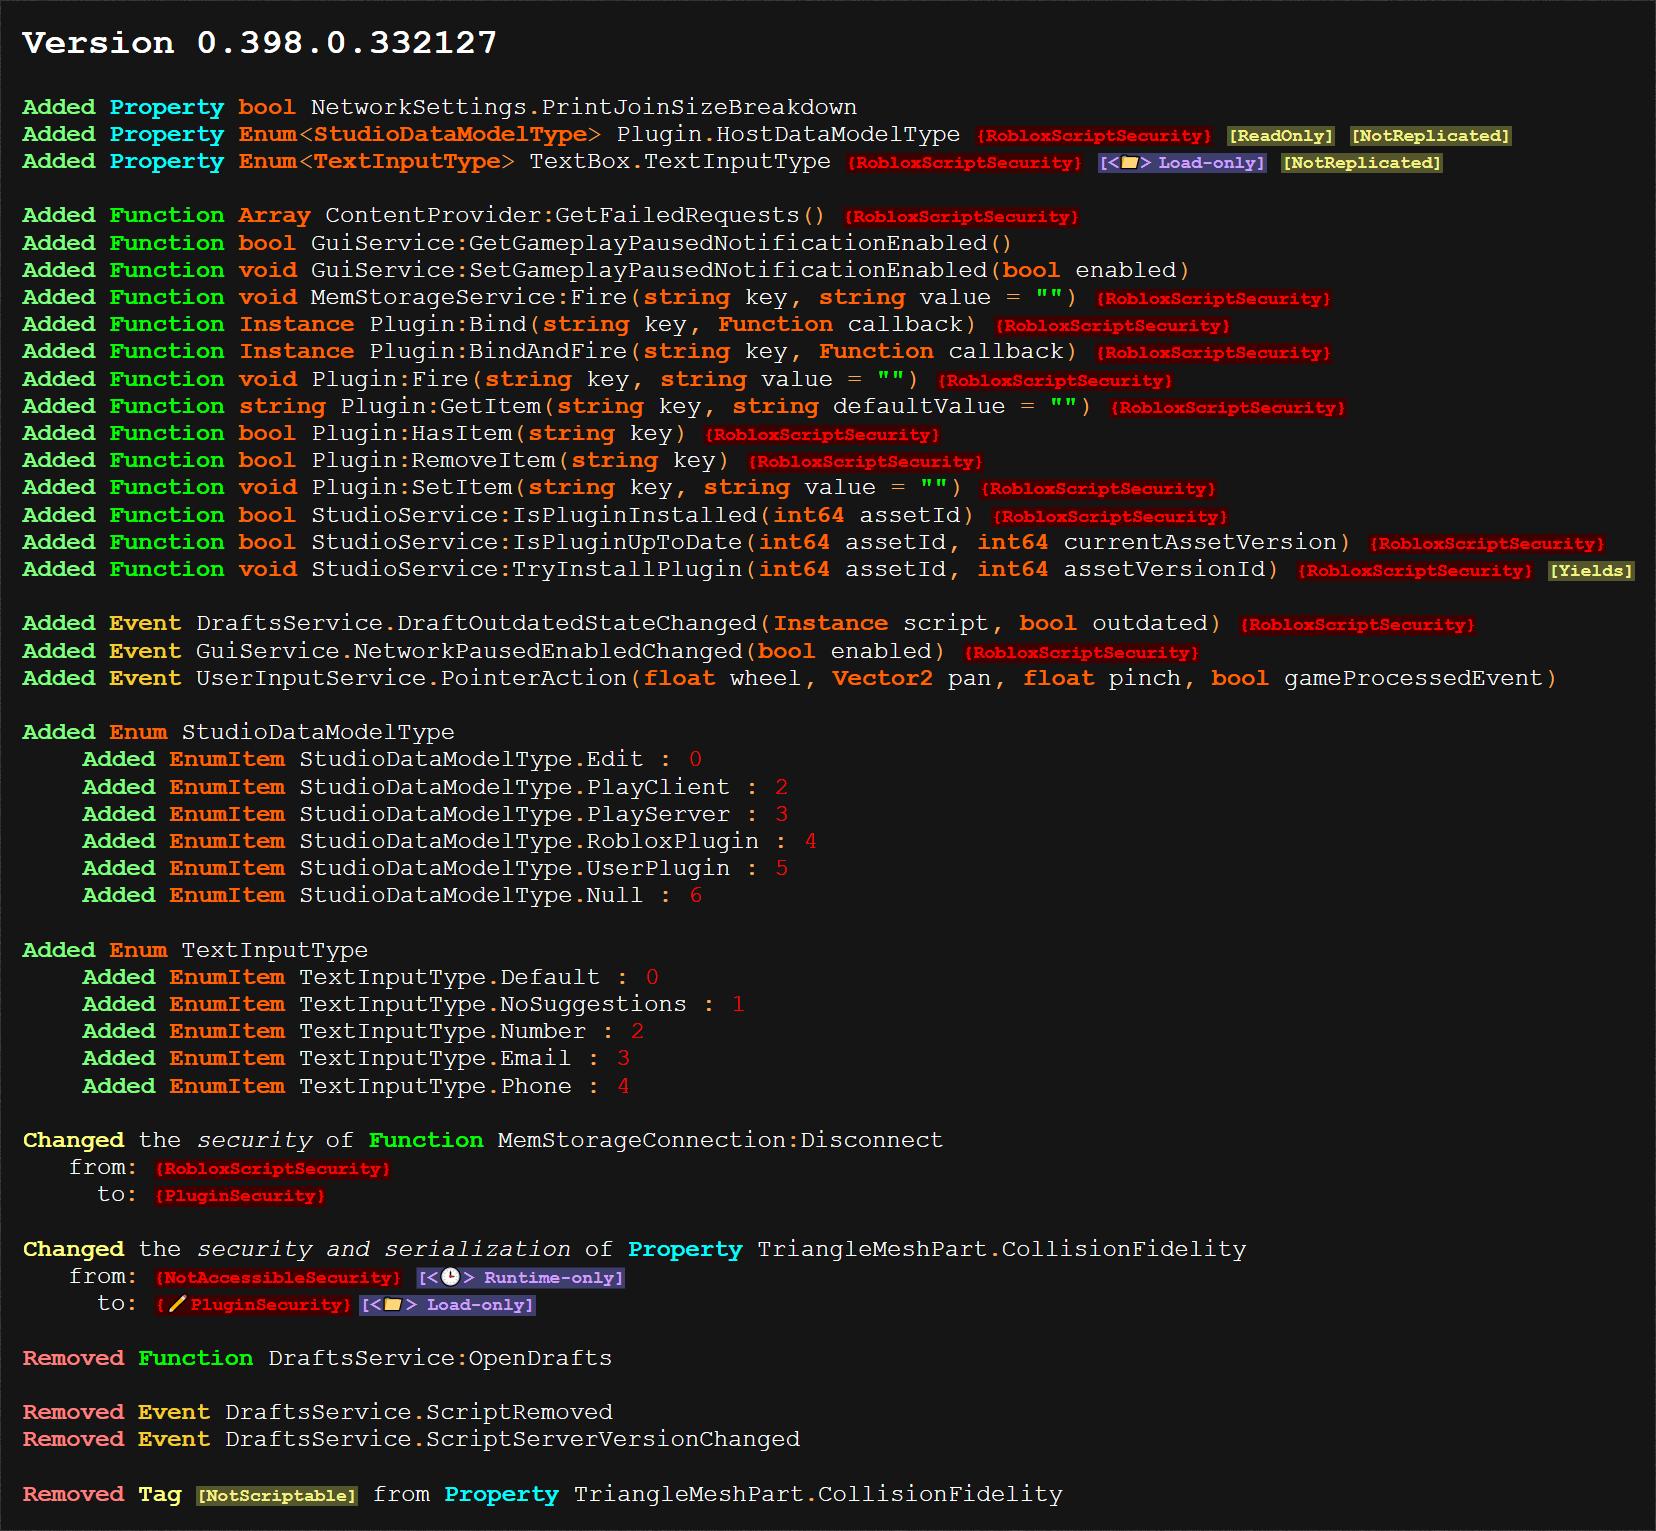Click the Runtime-only tag label

pos(520,1277)
